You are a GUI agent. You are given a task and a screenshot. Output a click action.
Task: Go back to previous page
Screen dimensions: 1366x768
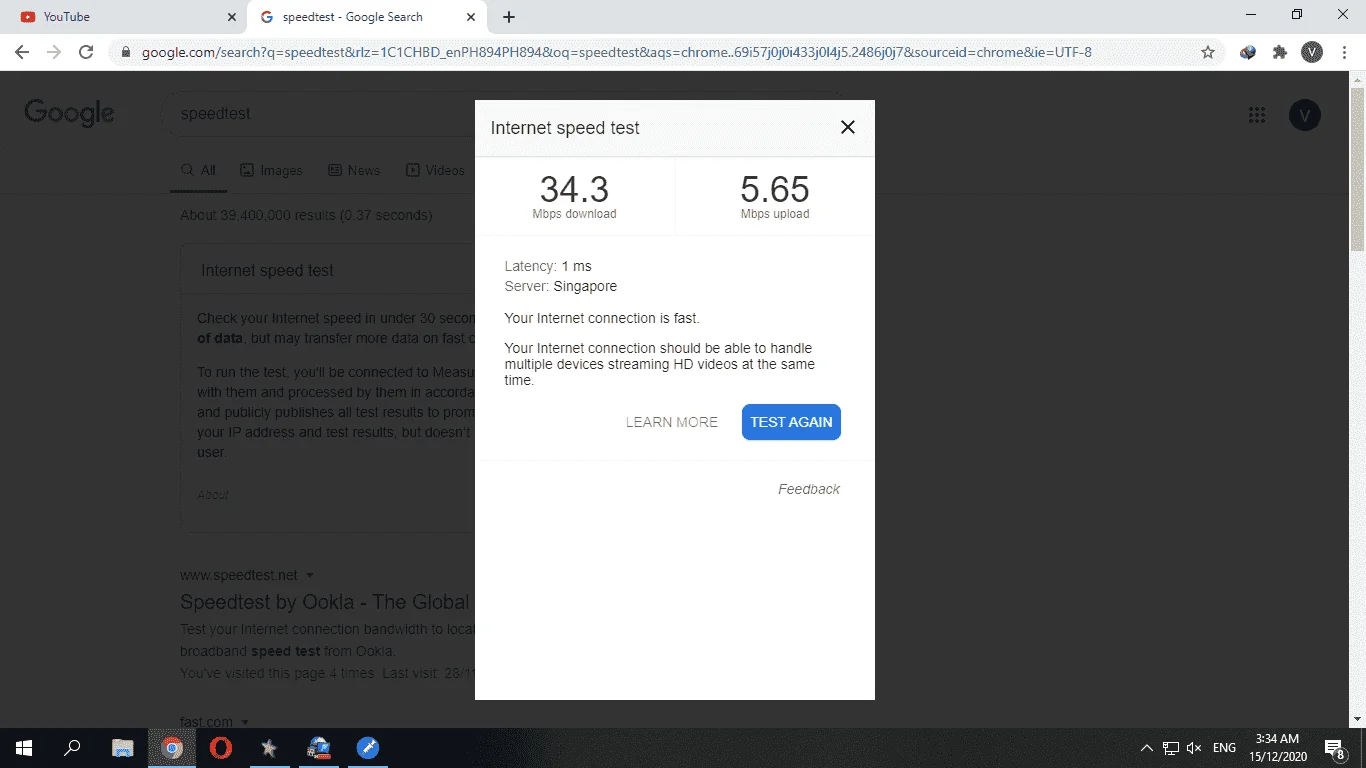pos(22,52)
